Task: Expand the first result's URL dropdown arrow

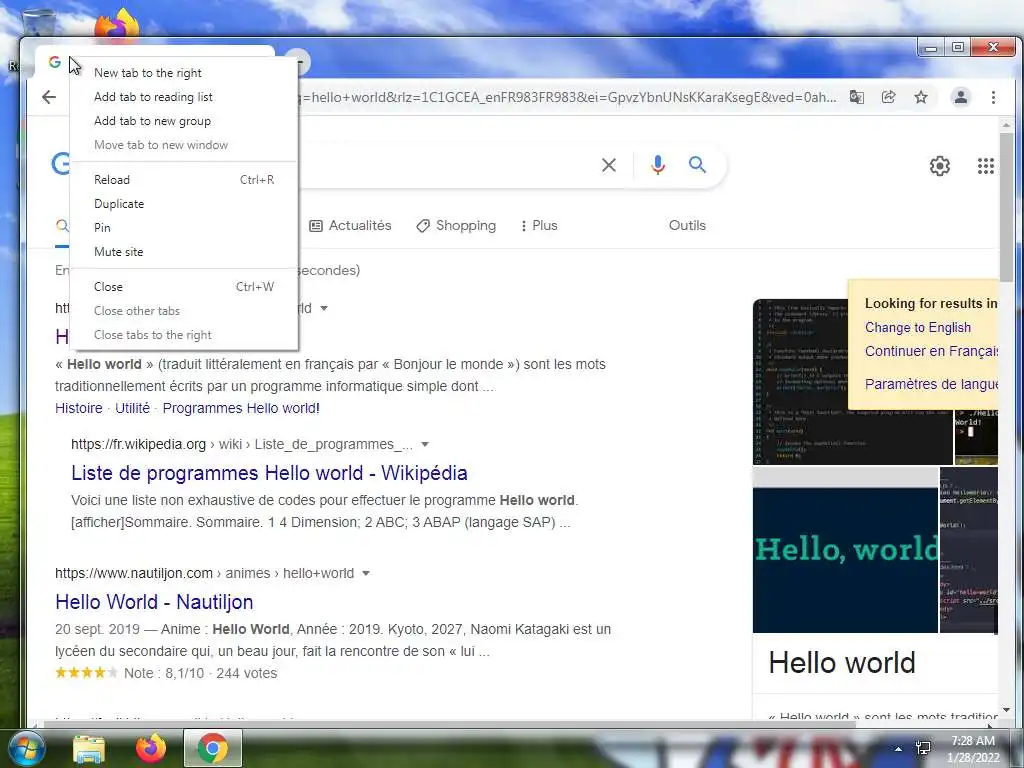Action: 324,308
